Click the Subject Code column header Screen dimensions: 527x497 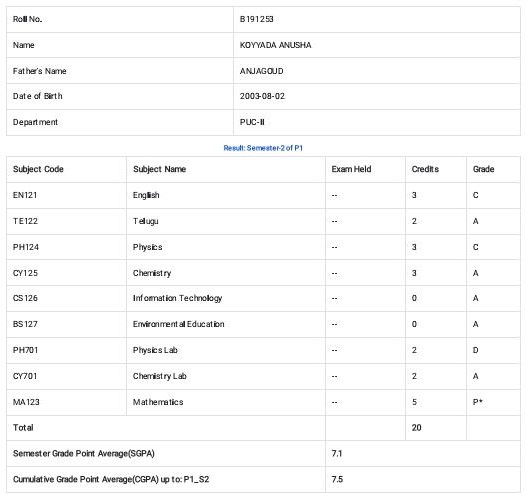tap(38, 169)
